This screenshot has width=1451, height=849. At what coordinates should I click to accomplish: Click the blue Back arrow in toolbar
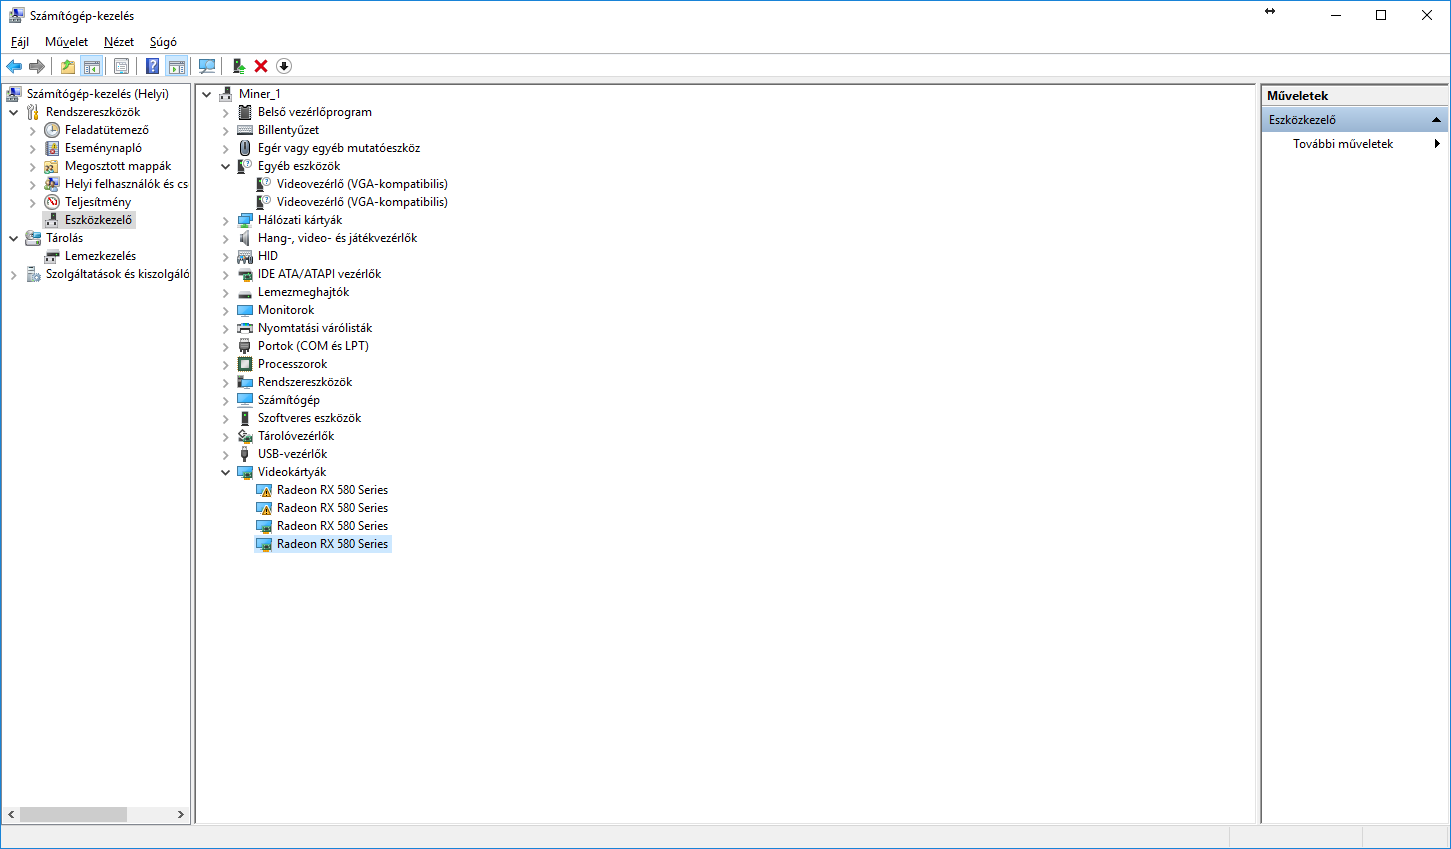(x=14, y=66)
